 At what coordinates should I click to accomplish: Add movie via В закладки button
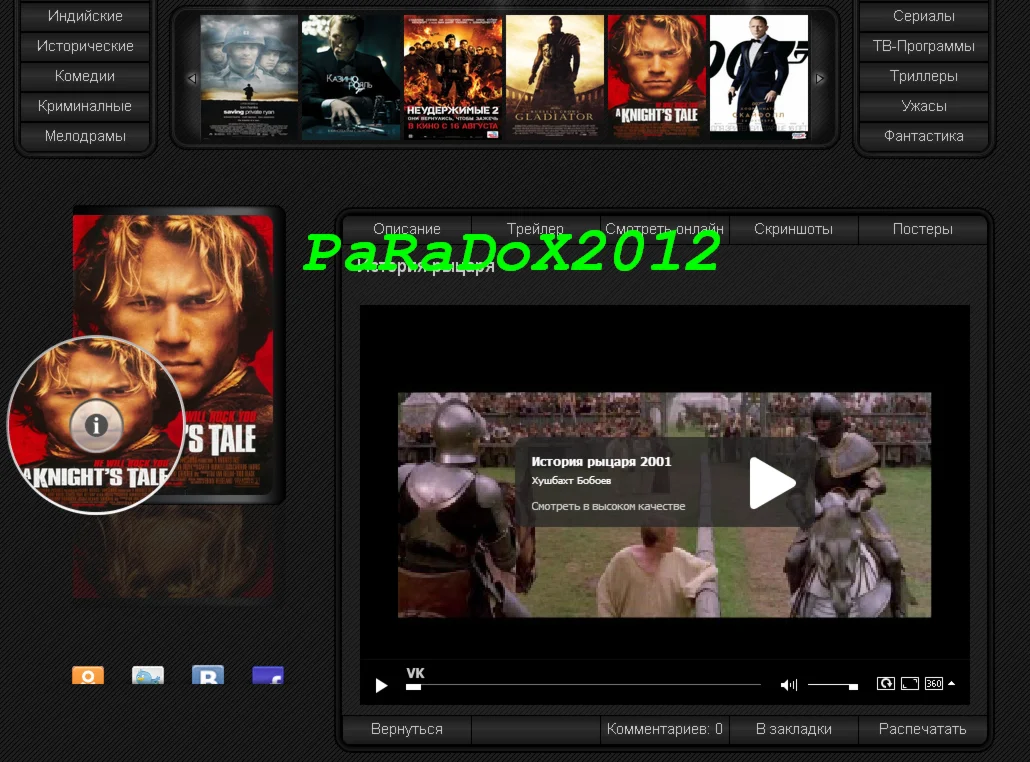pos(794,729)
